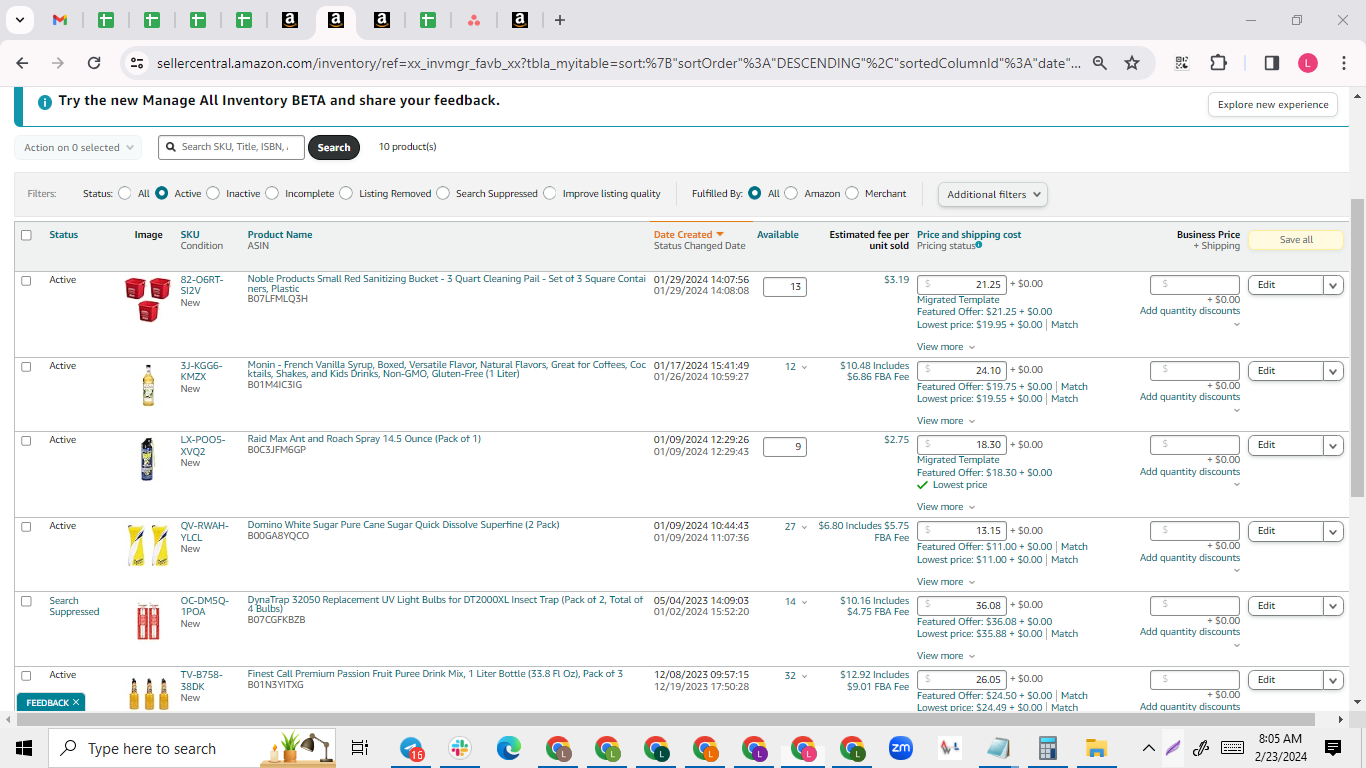Click the Explore new experience button
The image size is (1366, 768).
coord(1273,105)
